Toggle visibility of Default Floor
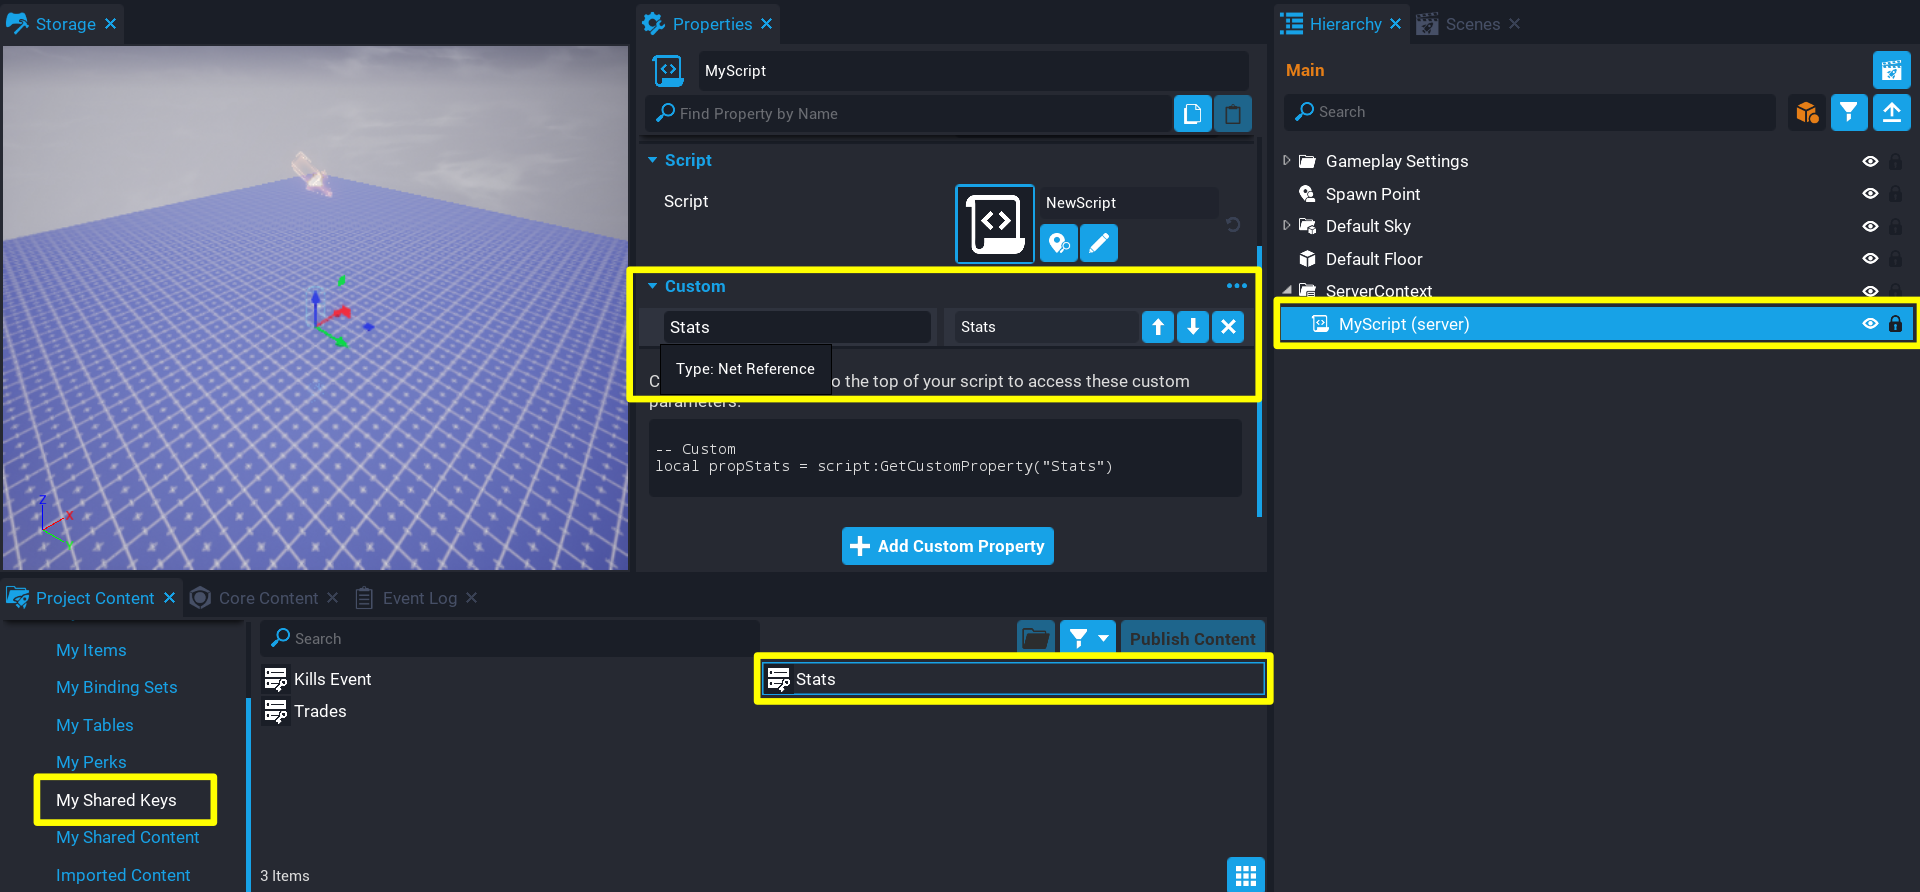 pyautogui.click(x=1870, y=259)
